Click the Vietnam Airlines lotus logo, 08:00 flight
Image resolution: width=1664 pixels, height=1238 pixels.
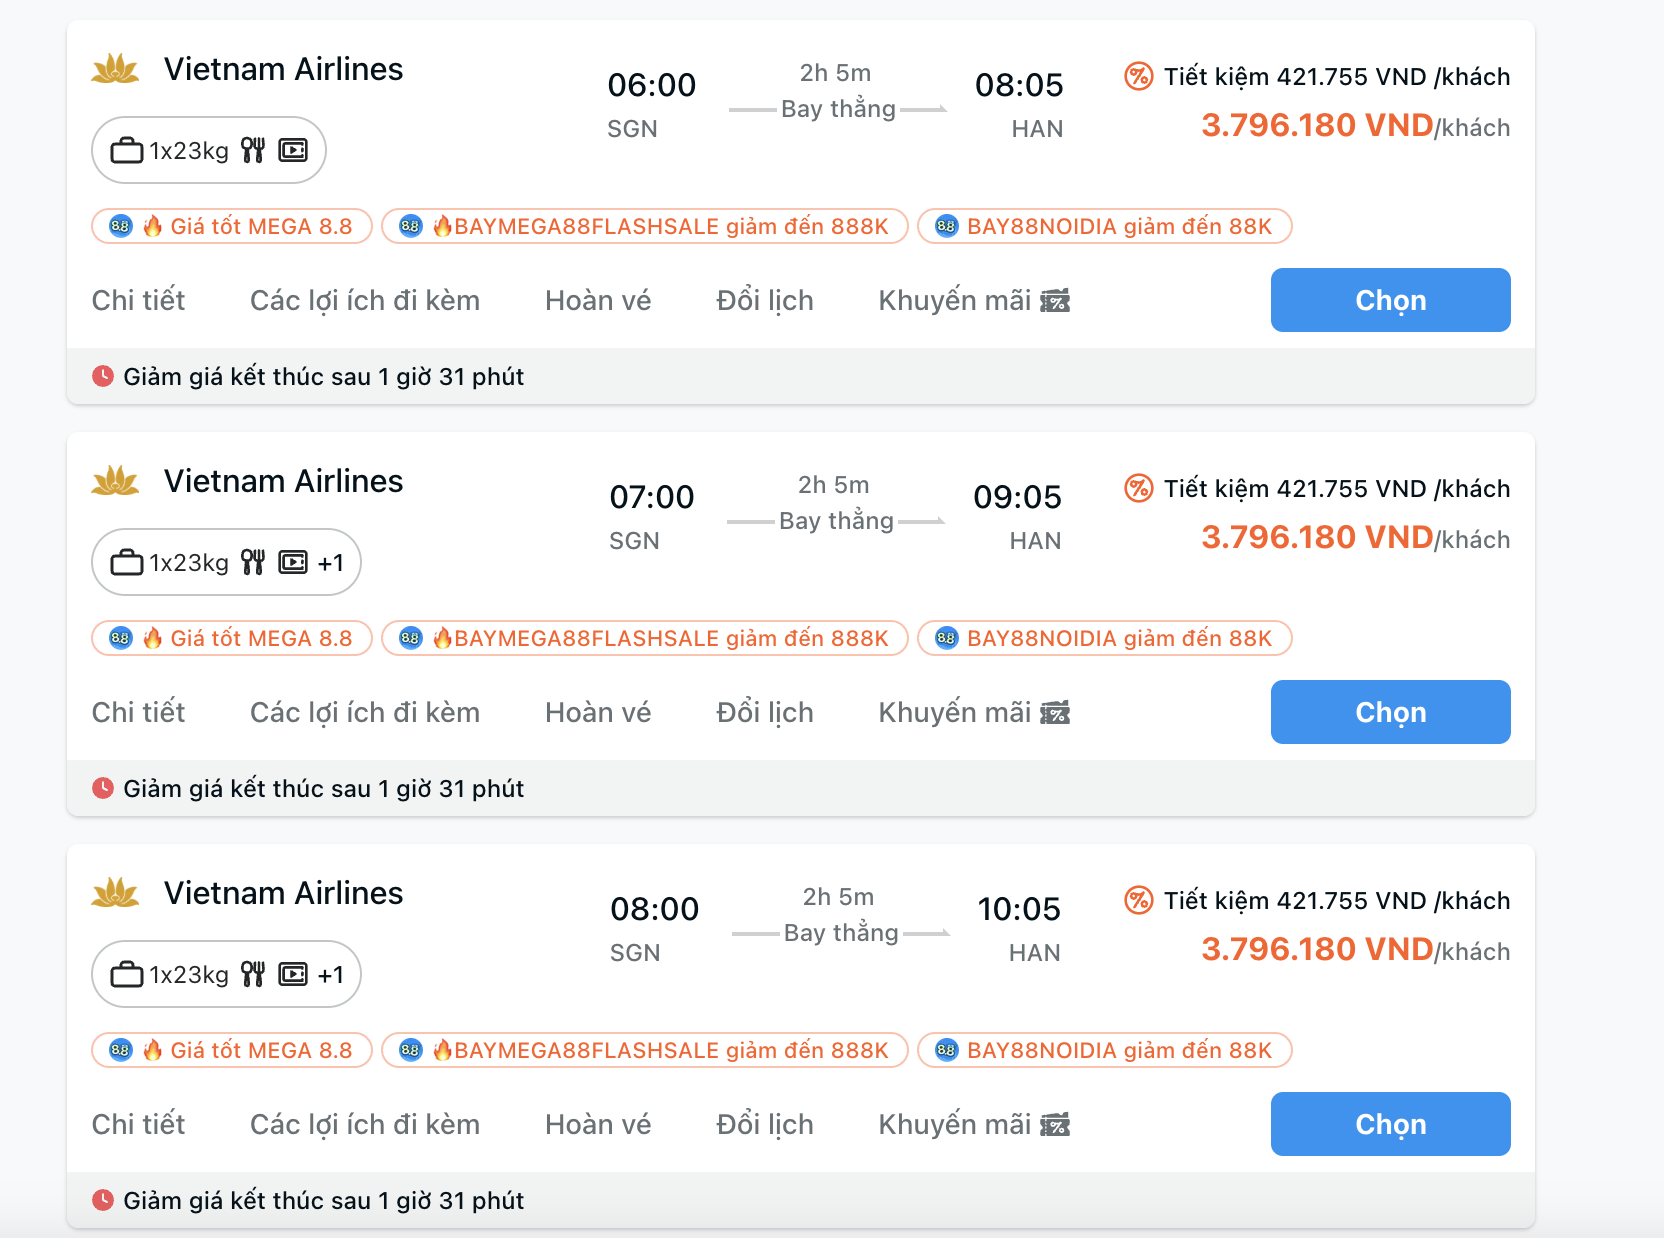pos(115,894)
